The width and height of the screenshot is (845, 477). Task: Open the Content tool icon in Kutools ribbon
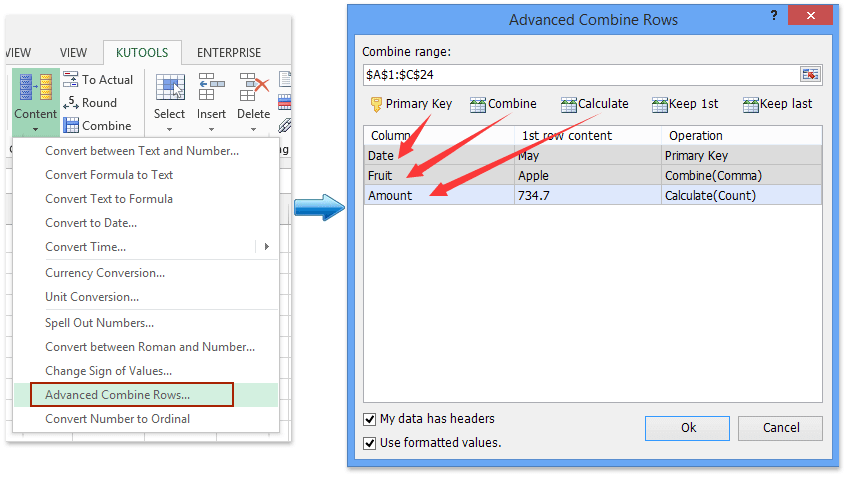36,87
